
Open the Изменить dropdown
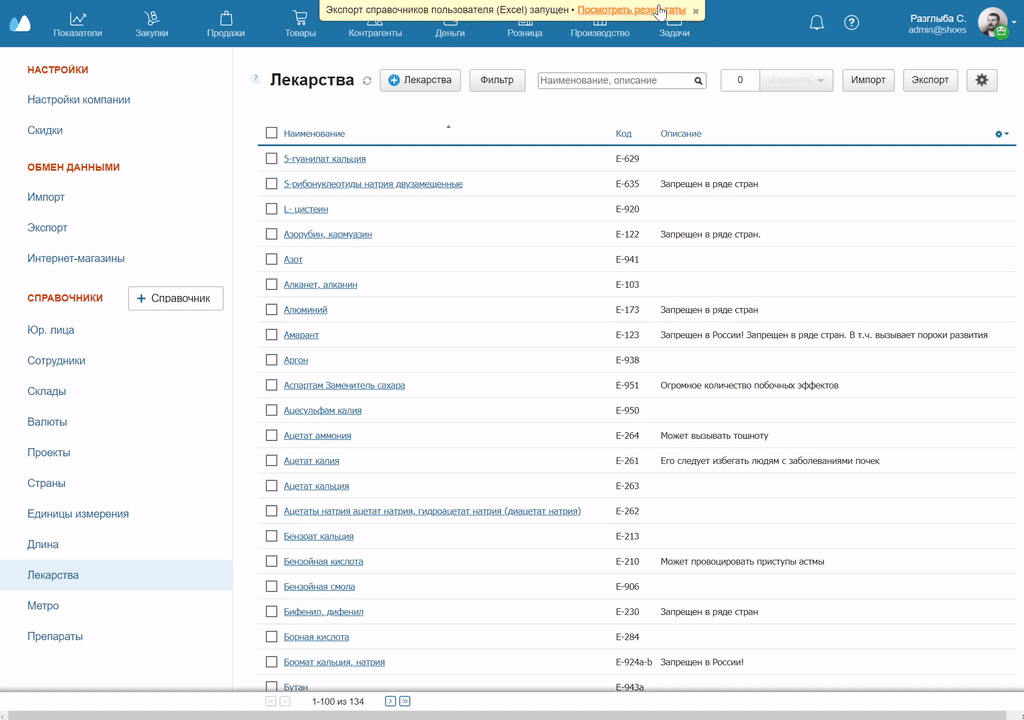pyautogui.click(x=796, y=81)
